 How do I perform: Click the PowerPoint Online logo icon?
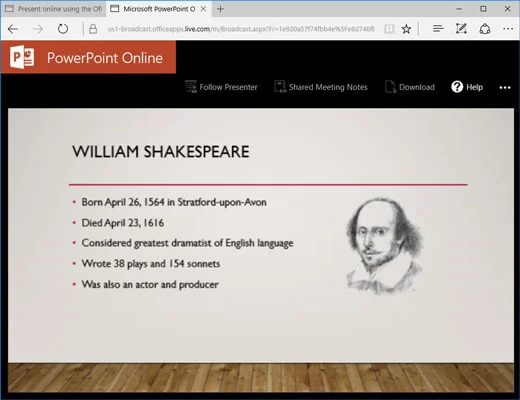pyautogui.click(x=22, y=57)
